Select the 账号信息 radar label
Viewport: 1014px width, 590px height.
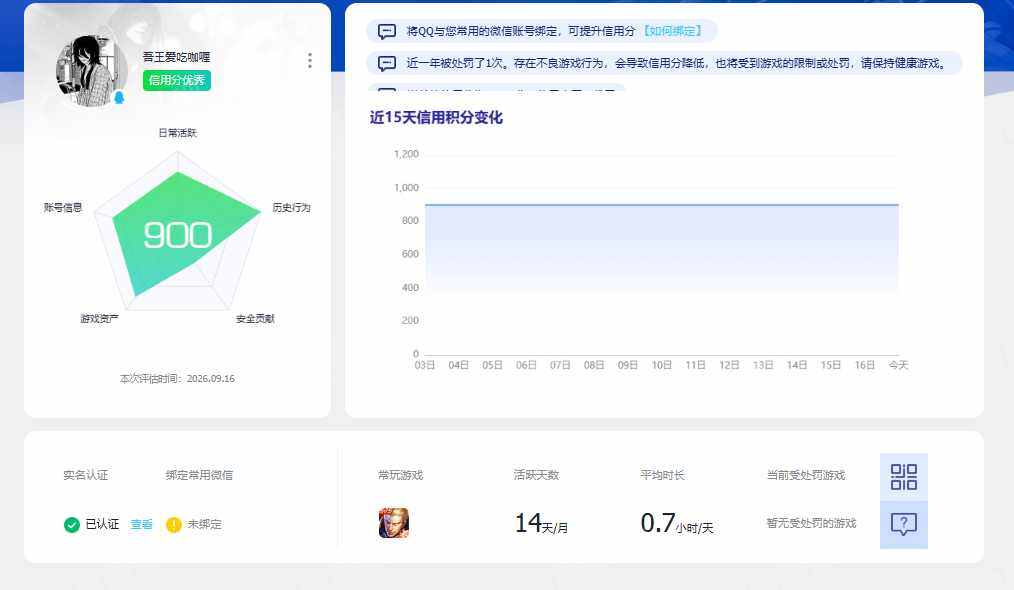point(63,208)
